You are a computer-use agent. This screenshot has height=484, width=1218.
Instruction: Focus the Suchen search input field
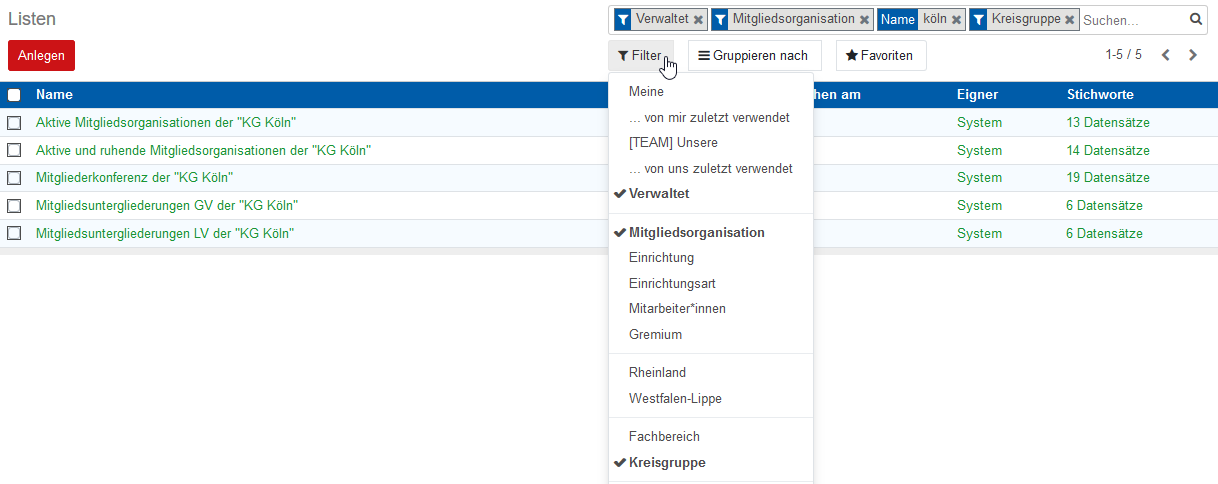click(1132, 20)
